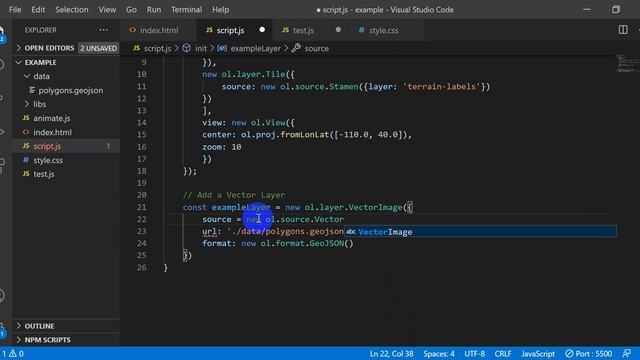This screenshot has width=640, height=360.
Task: Switch to the script.js tab
Action: coord(235,30)
